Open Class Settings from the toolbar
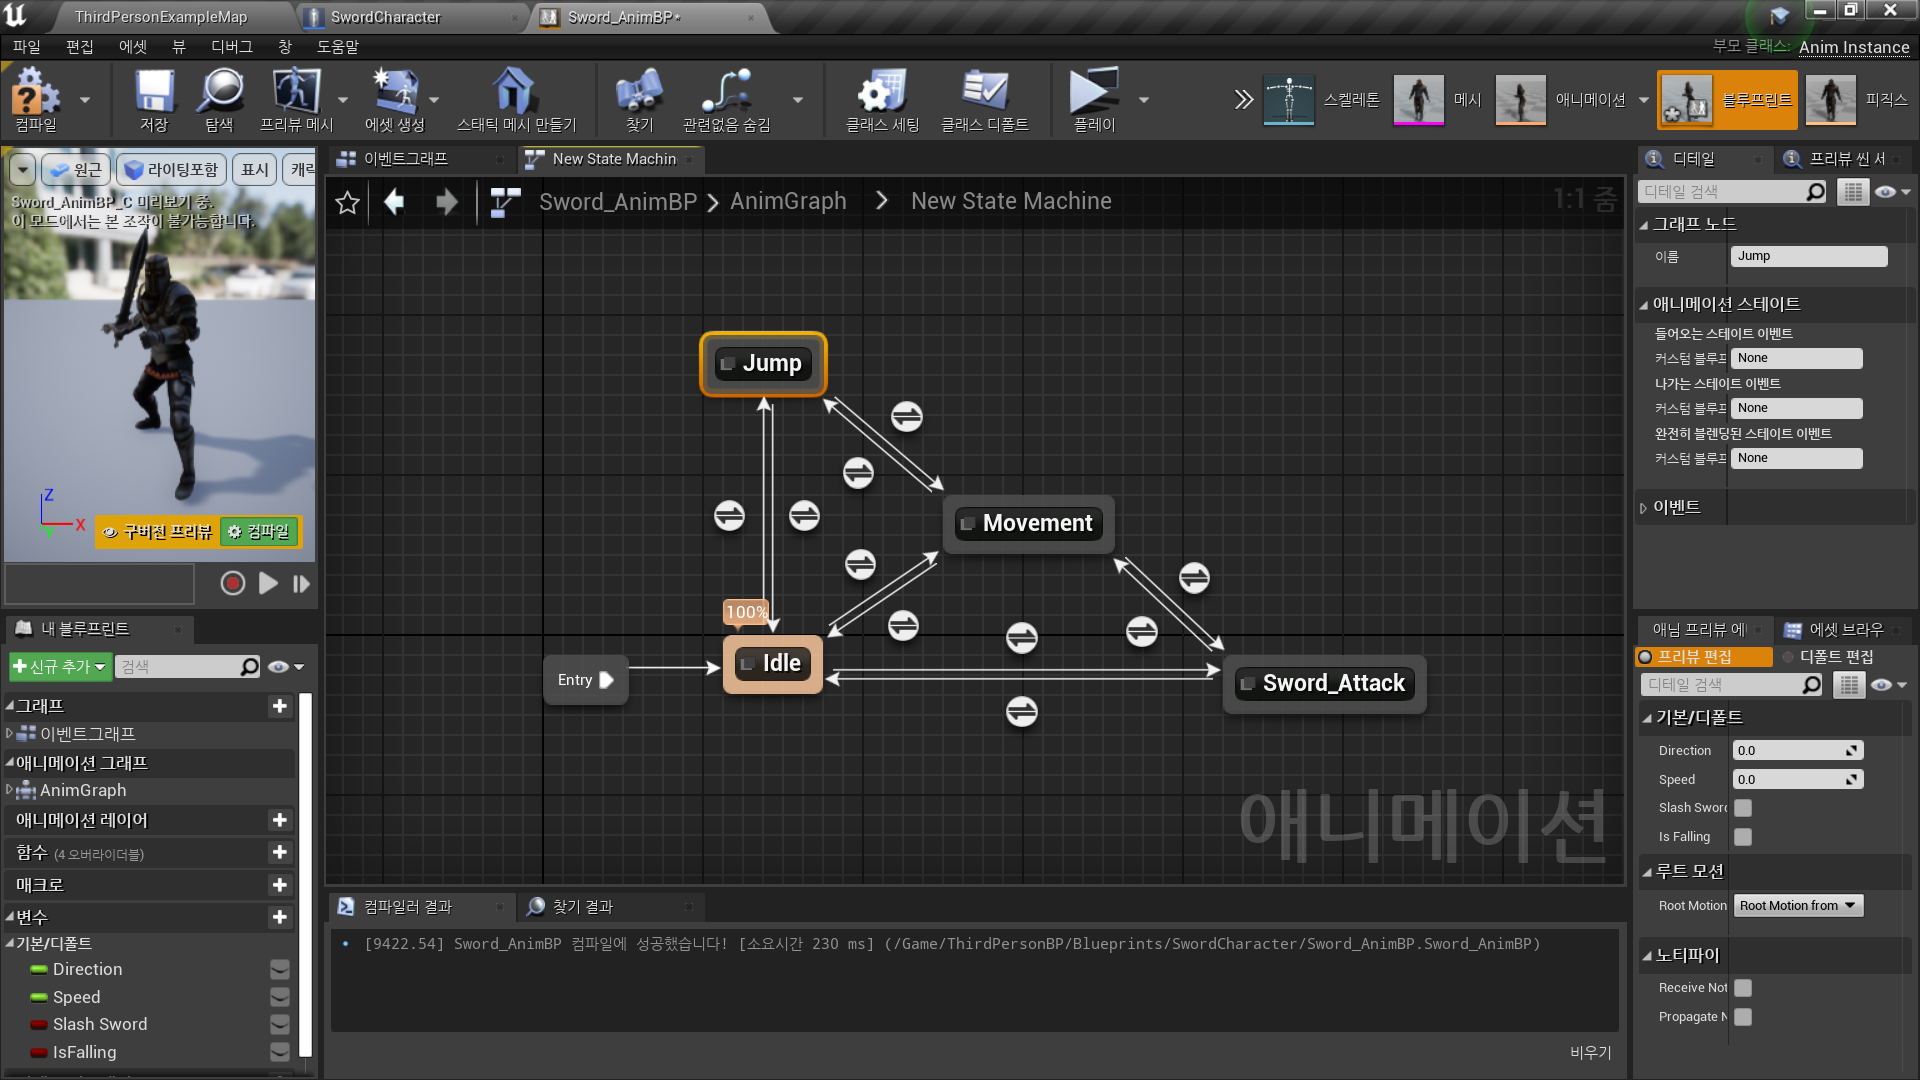The height and width of the screenshot is (1080, 1920). [x=880, y=99]
